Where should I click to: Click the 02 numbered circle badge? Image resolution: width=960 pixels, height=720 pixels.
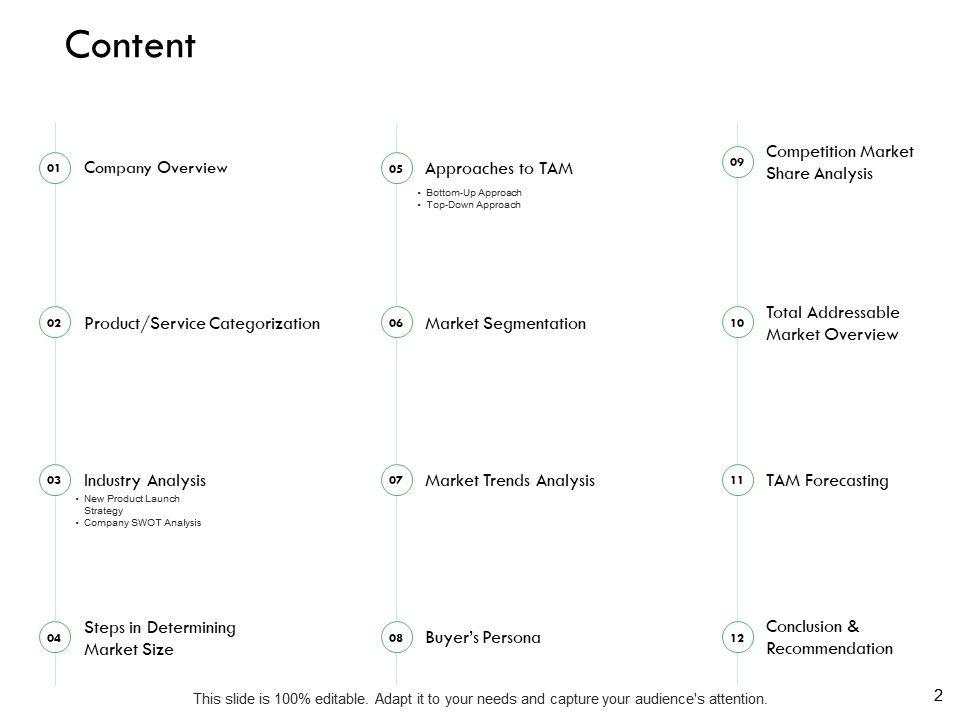(x=55, y=324)
